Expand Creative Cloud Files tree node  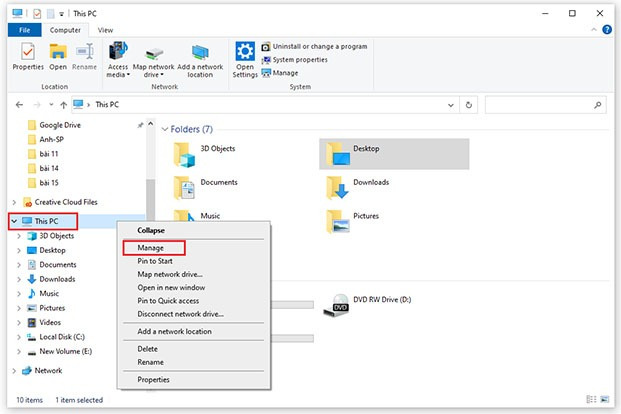click(x=14, y=202)
